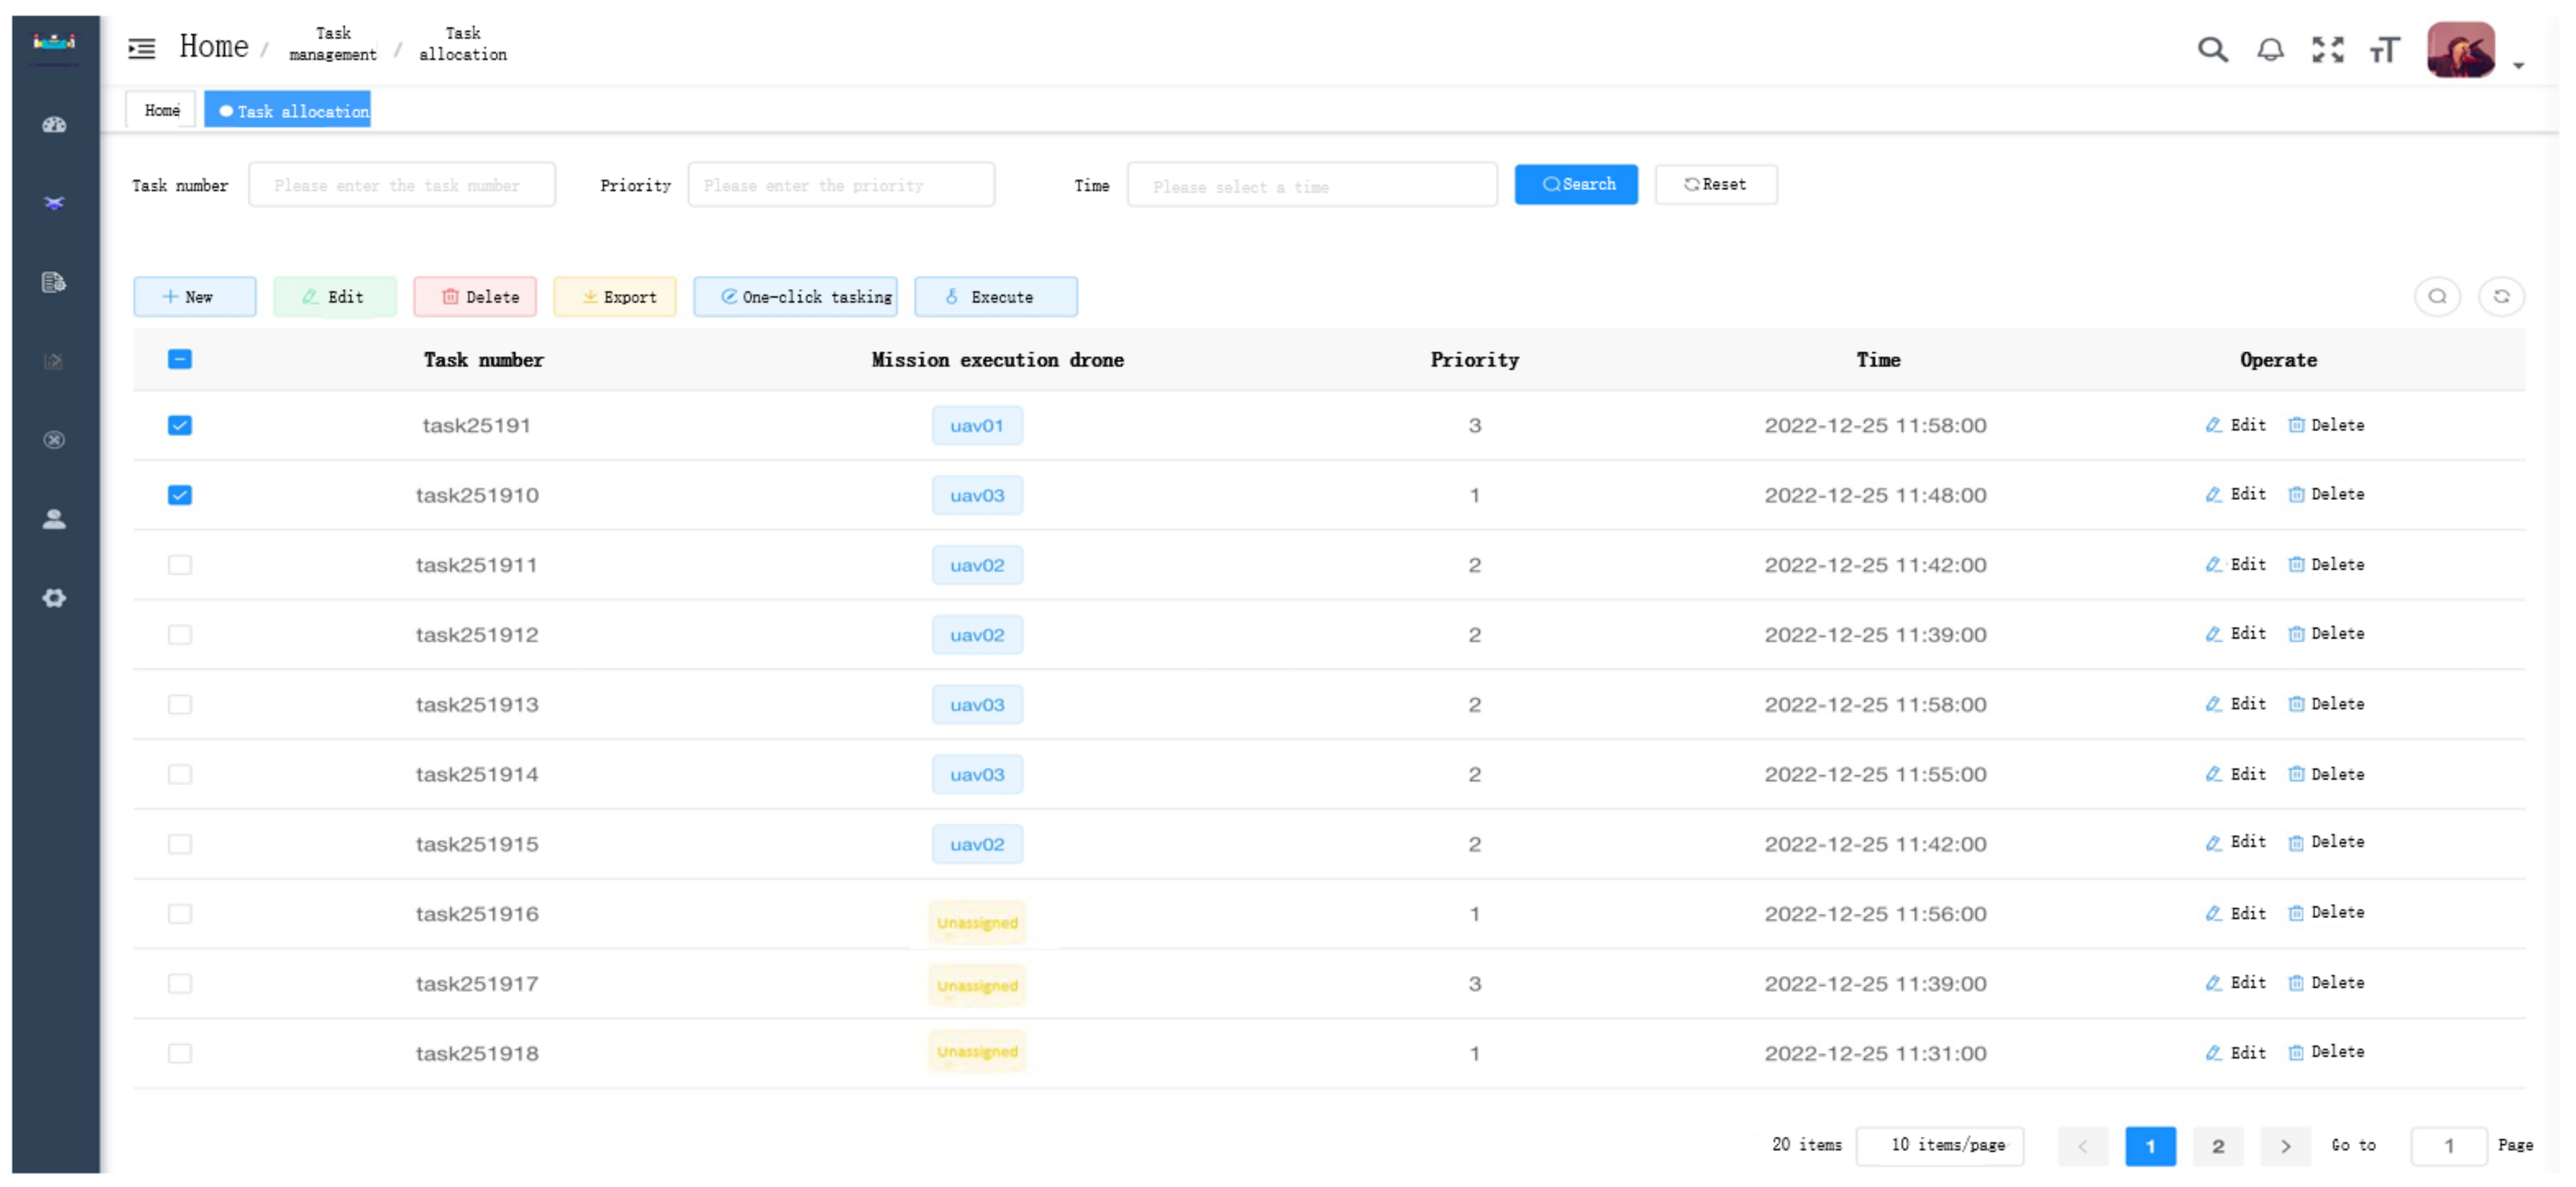Image resolution: width=2576 pixels, height=1187 pixels.
Task: Click the notification bell icon
Action: point(2270,50)
